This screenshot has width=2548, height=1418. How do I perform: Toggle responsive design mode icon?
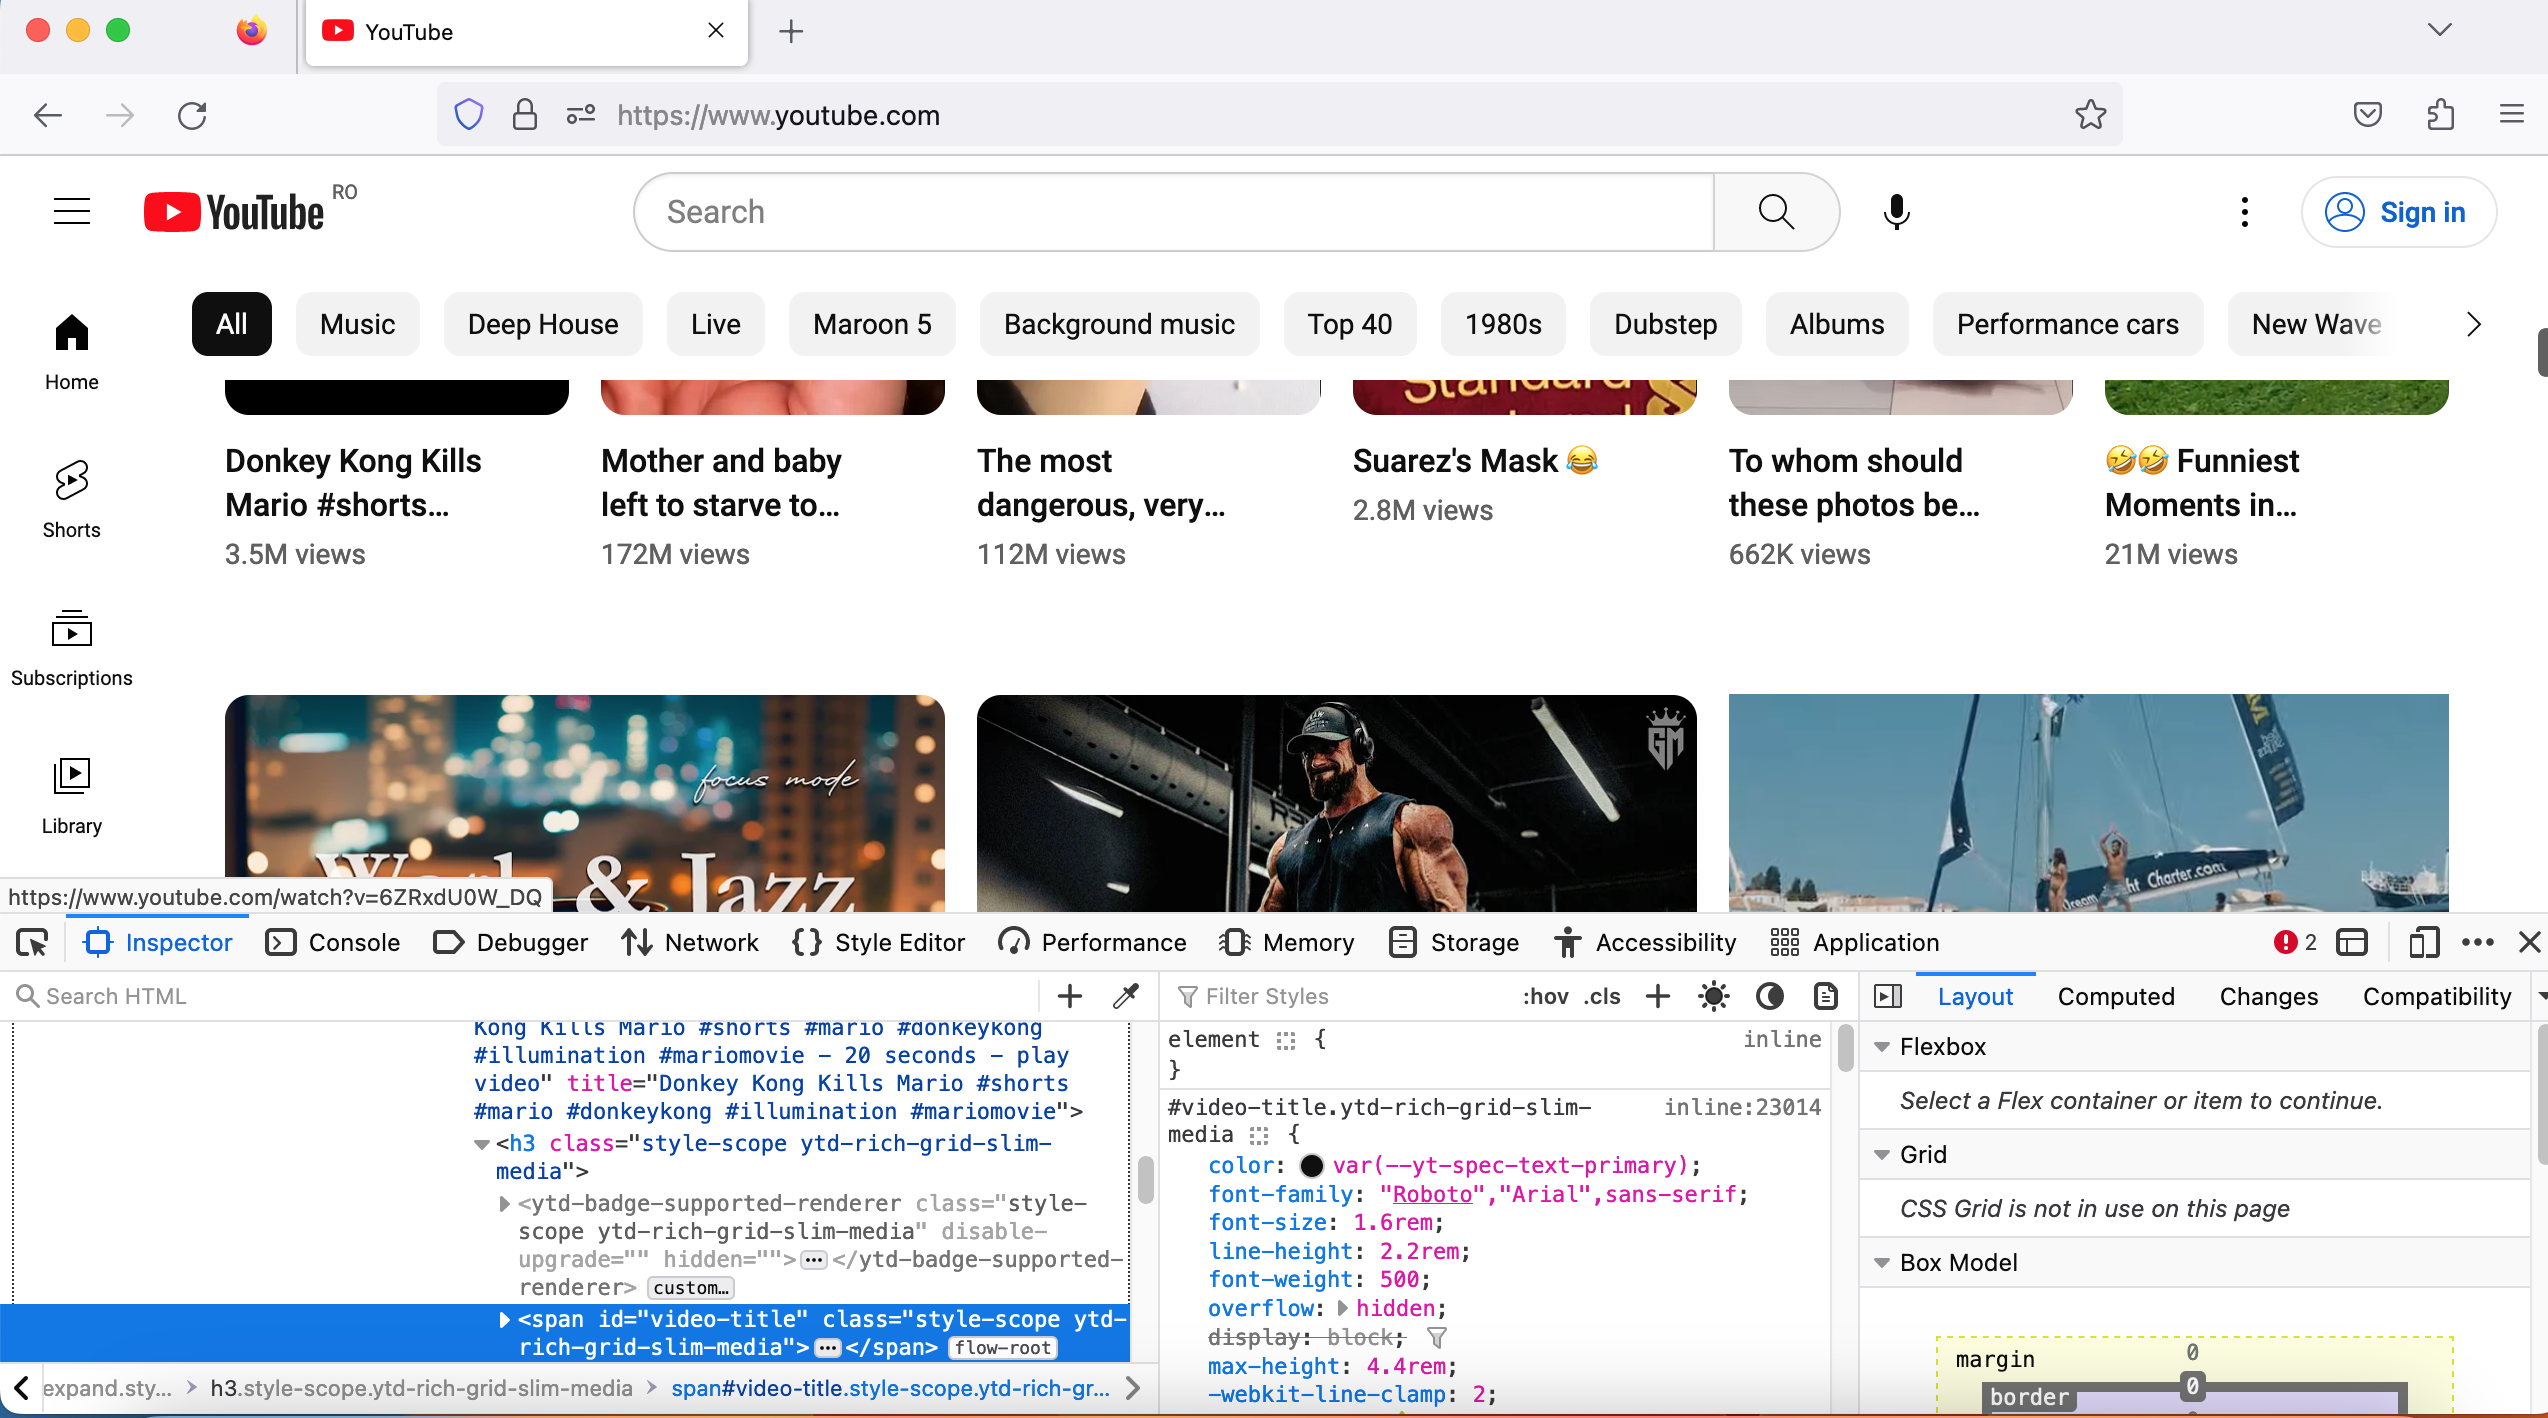[2424, 942]
